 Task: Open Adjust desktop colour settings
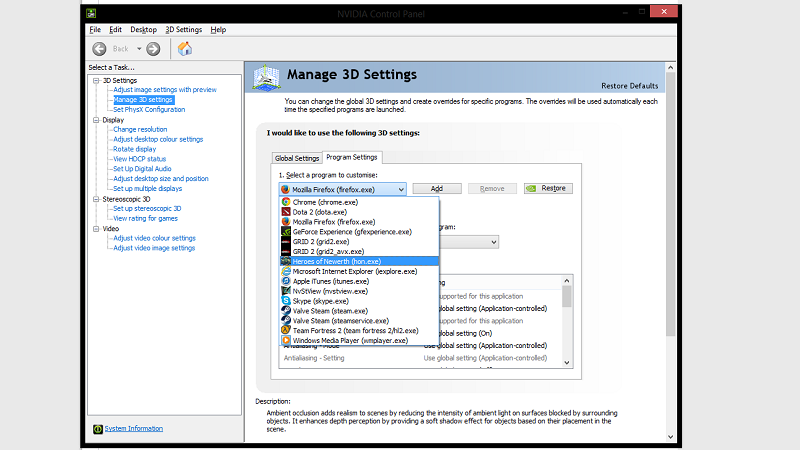tap(158, 139)
